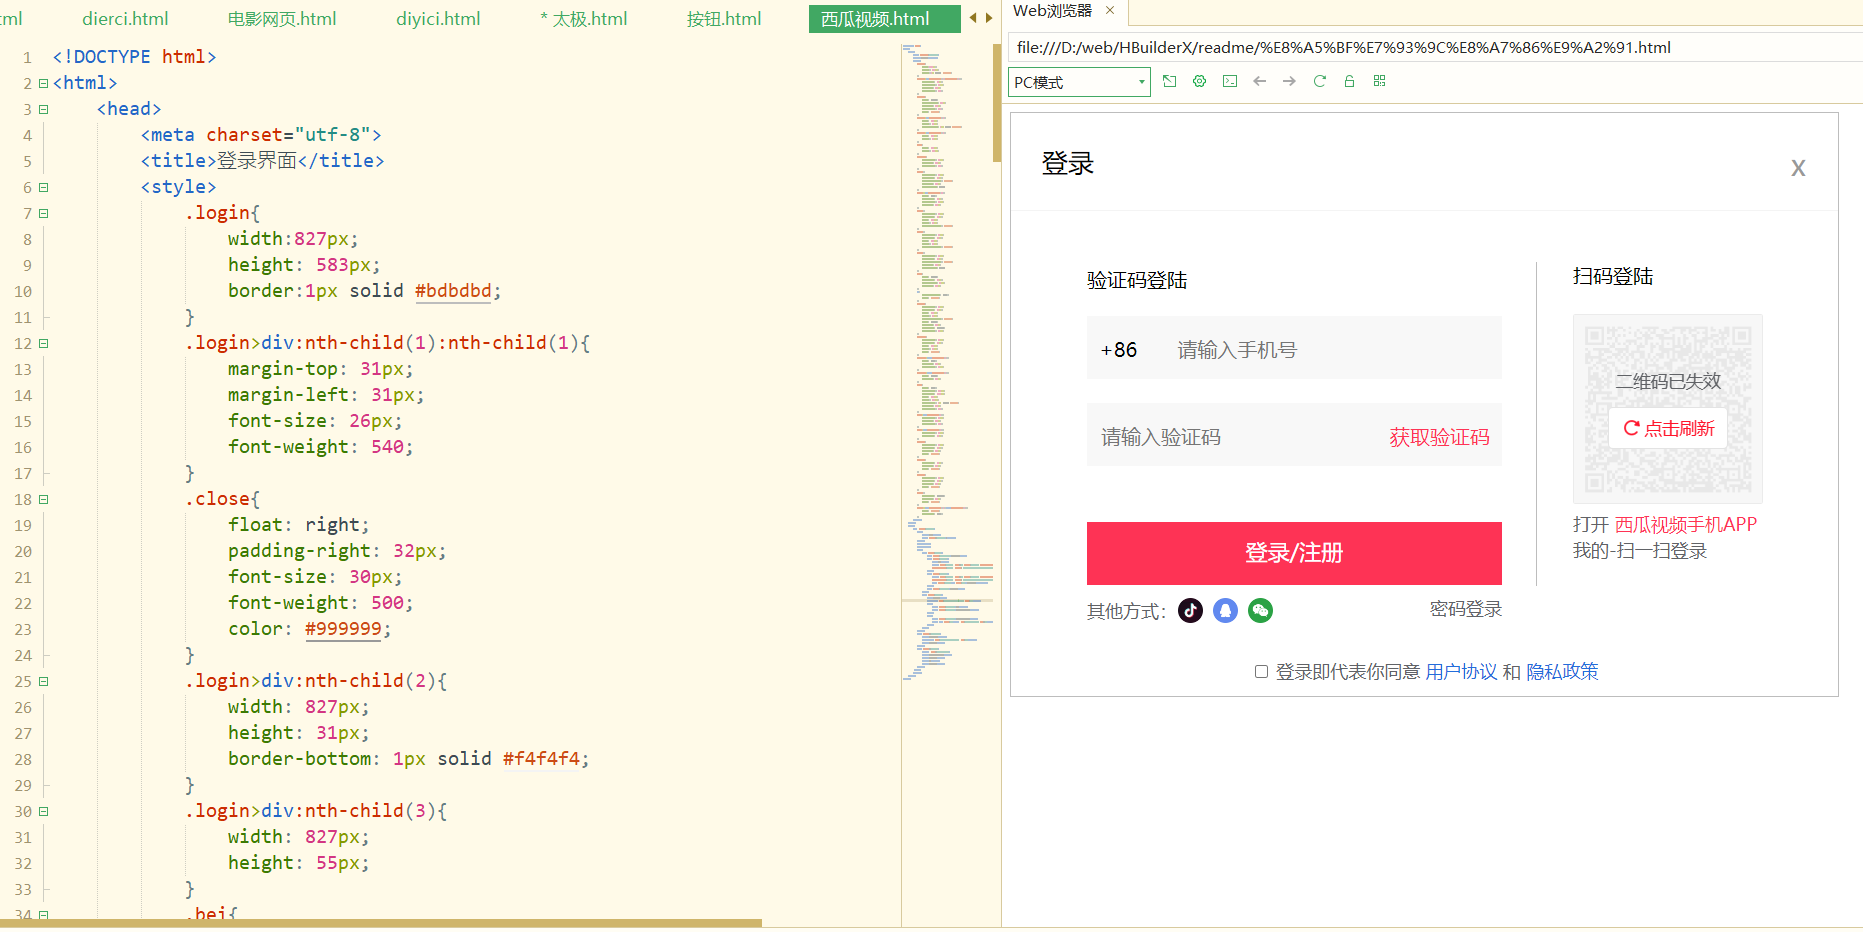Collapse the .login rule fold on line 7
The image size is (1863, 932).
(x=43, y=213)
